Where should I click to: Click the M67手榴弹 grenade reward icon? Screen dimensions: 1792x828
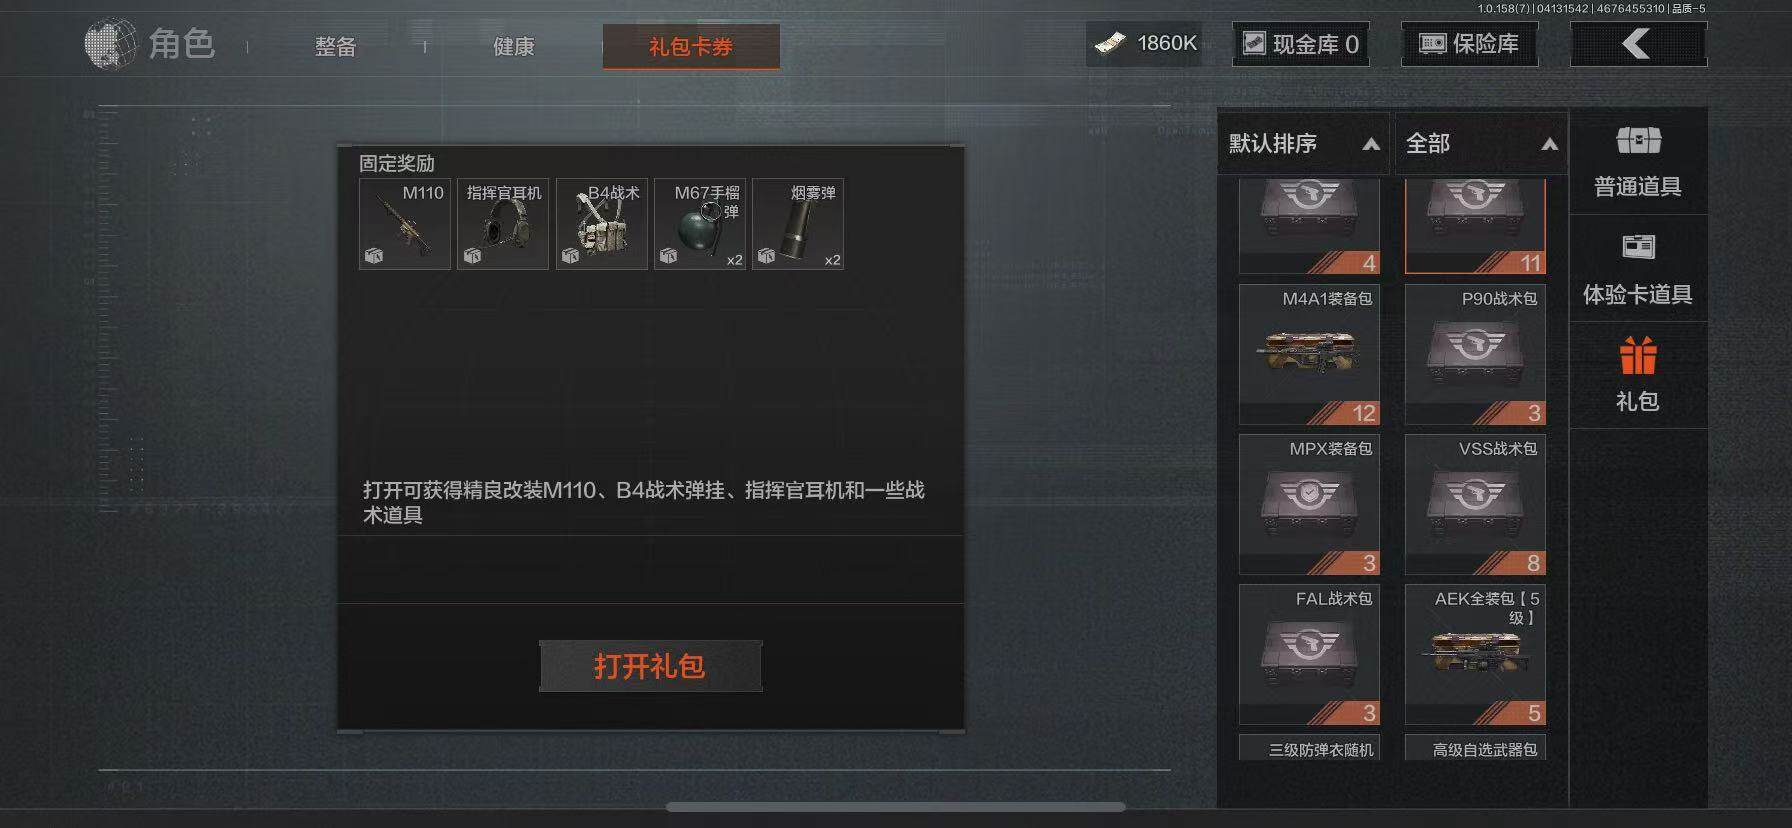point(700,224)
